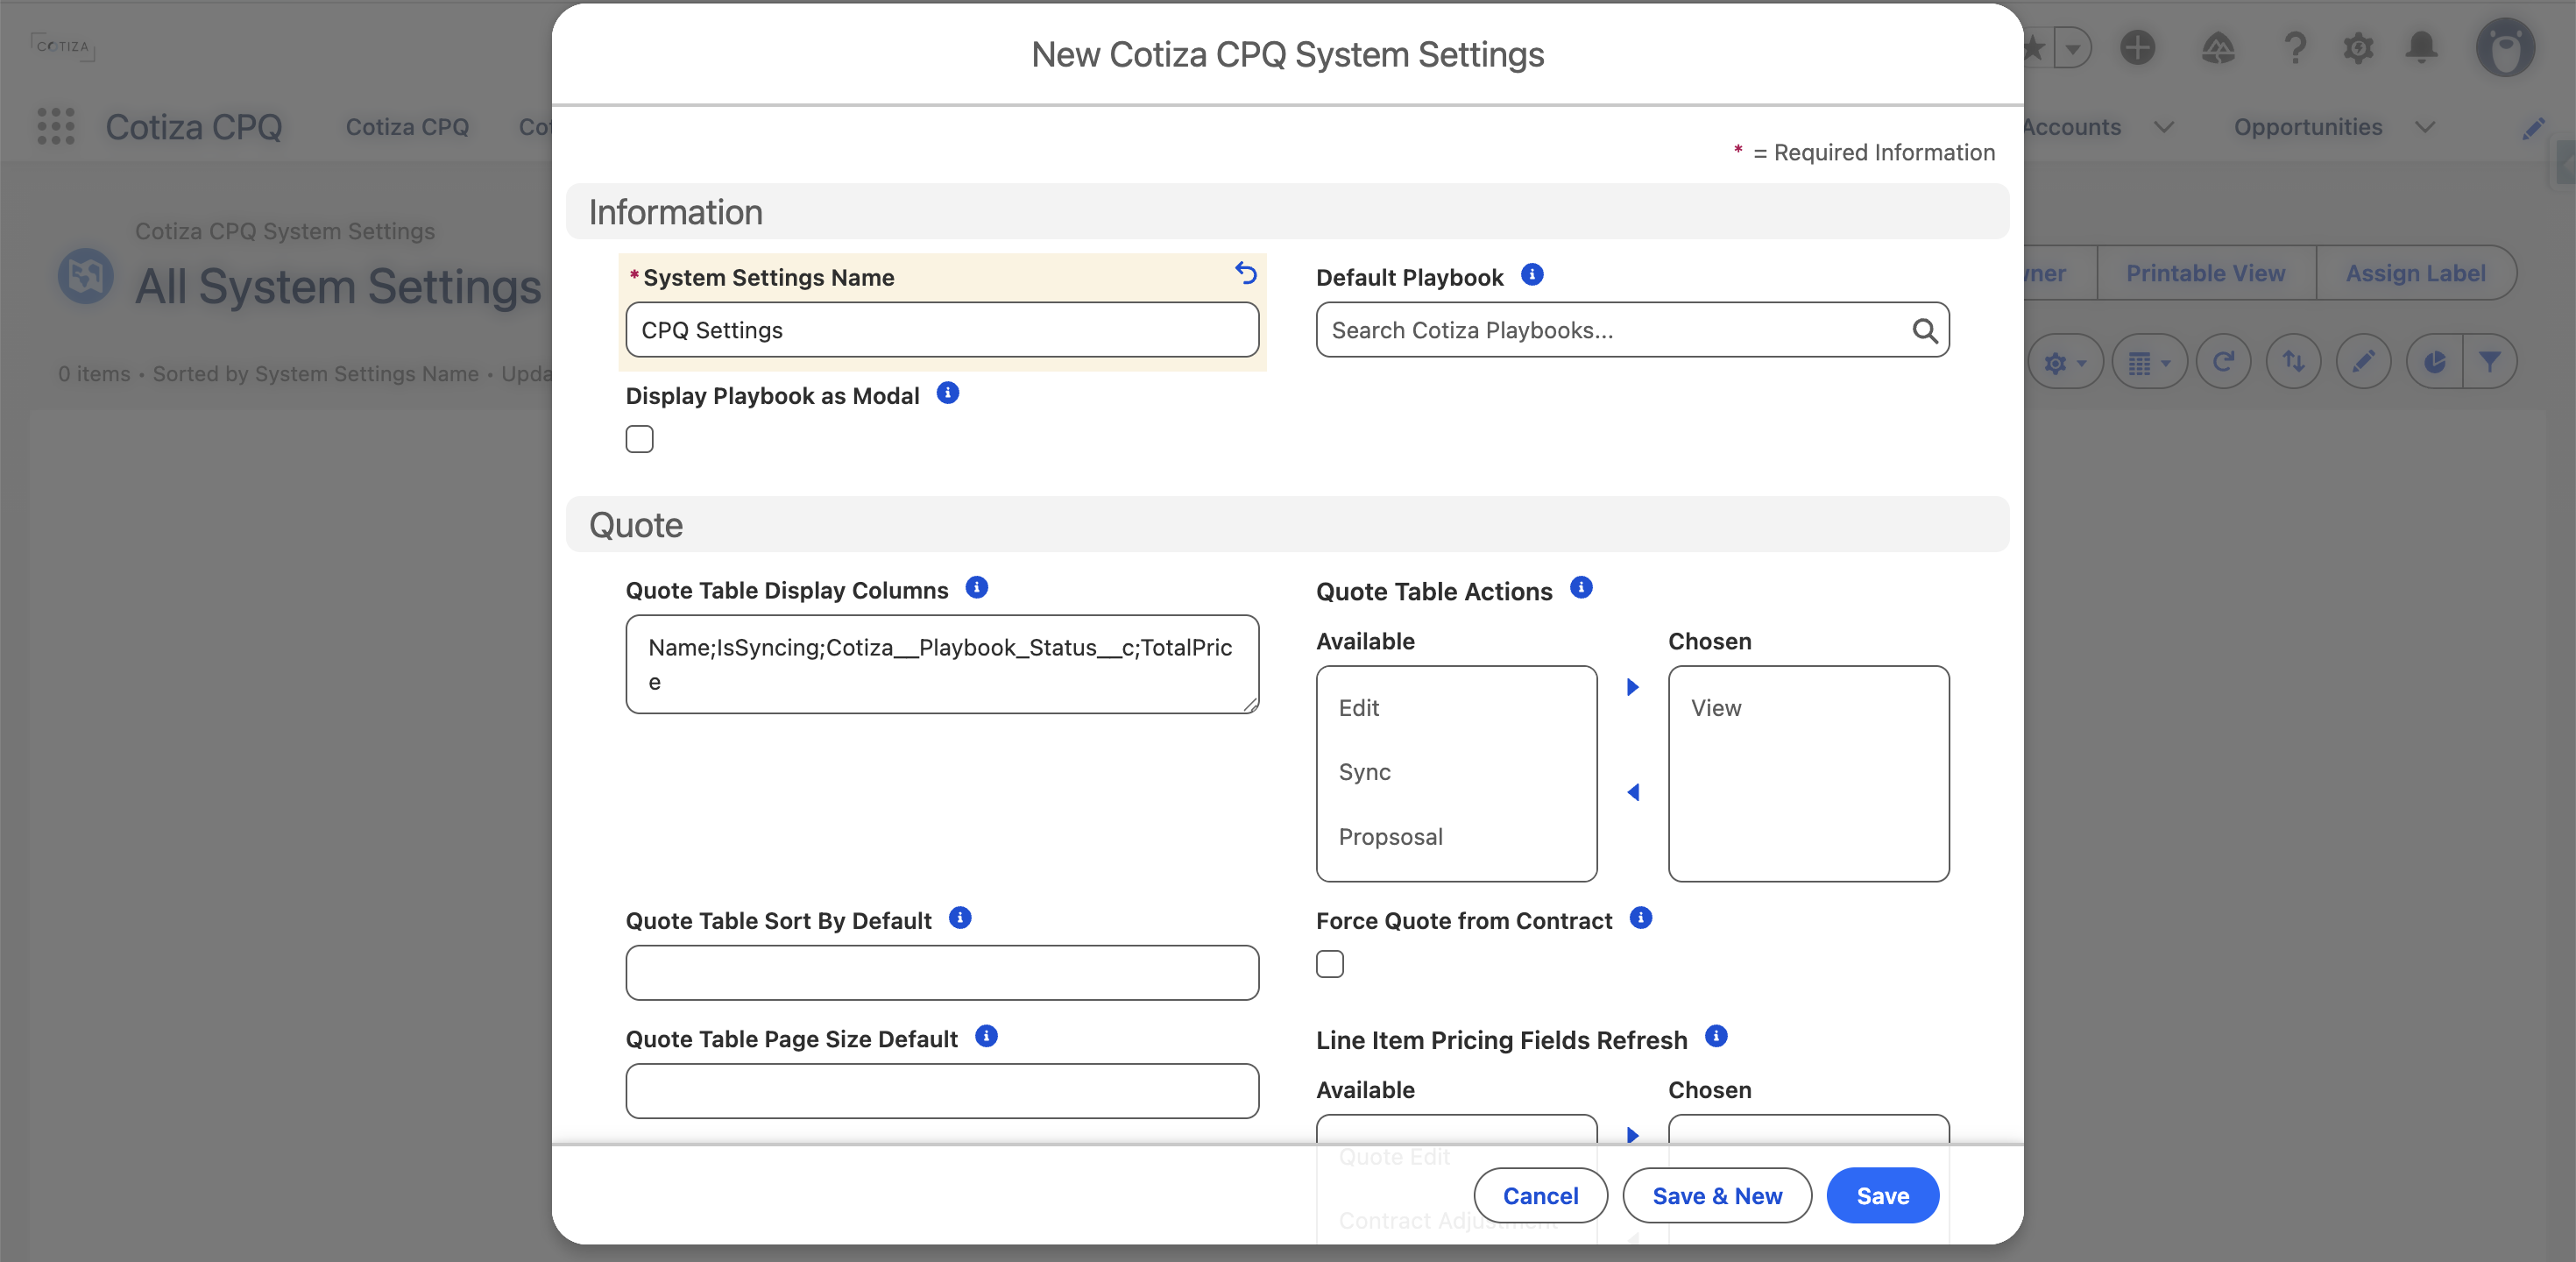Move selected Quote Table Action to Chosen
The image size is (2576, 1262).
[x=1633, y=687]
